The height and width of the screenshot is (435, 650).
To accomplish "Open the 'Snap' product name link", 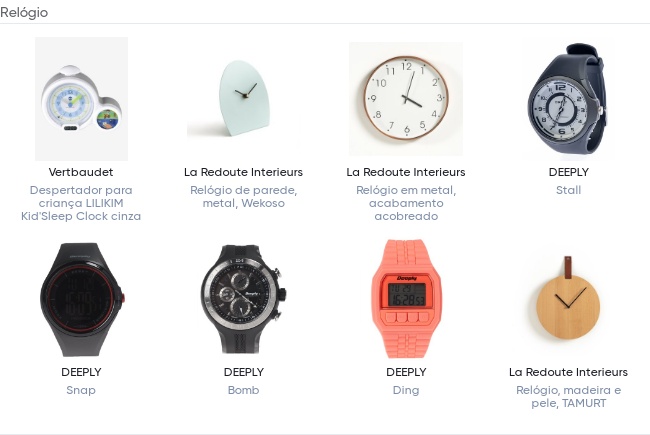I will [81, 390].
